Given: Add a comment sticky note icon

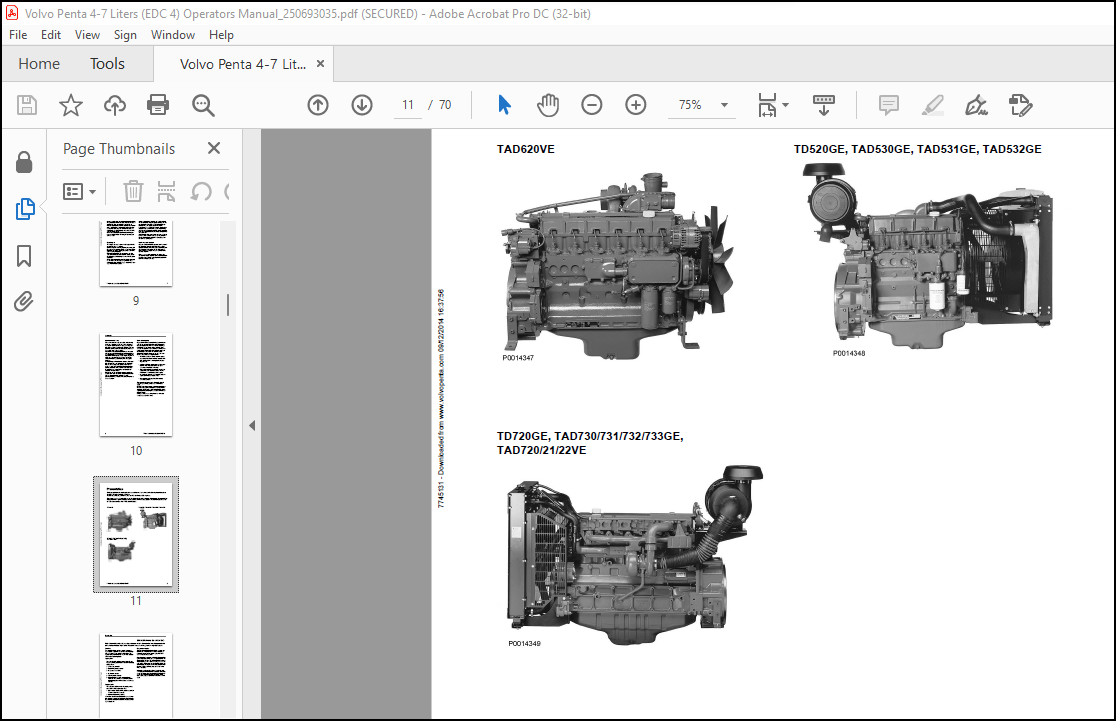Looking at the screenshot, I should [889, 105].
